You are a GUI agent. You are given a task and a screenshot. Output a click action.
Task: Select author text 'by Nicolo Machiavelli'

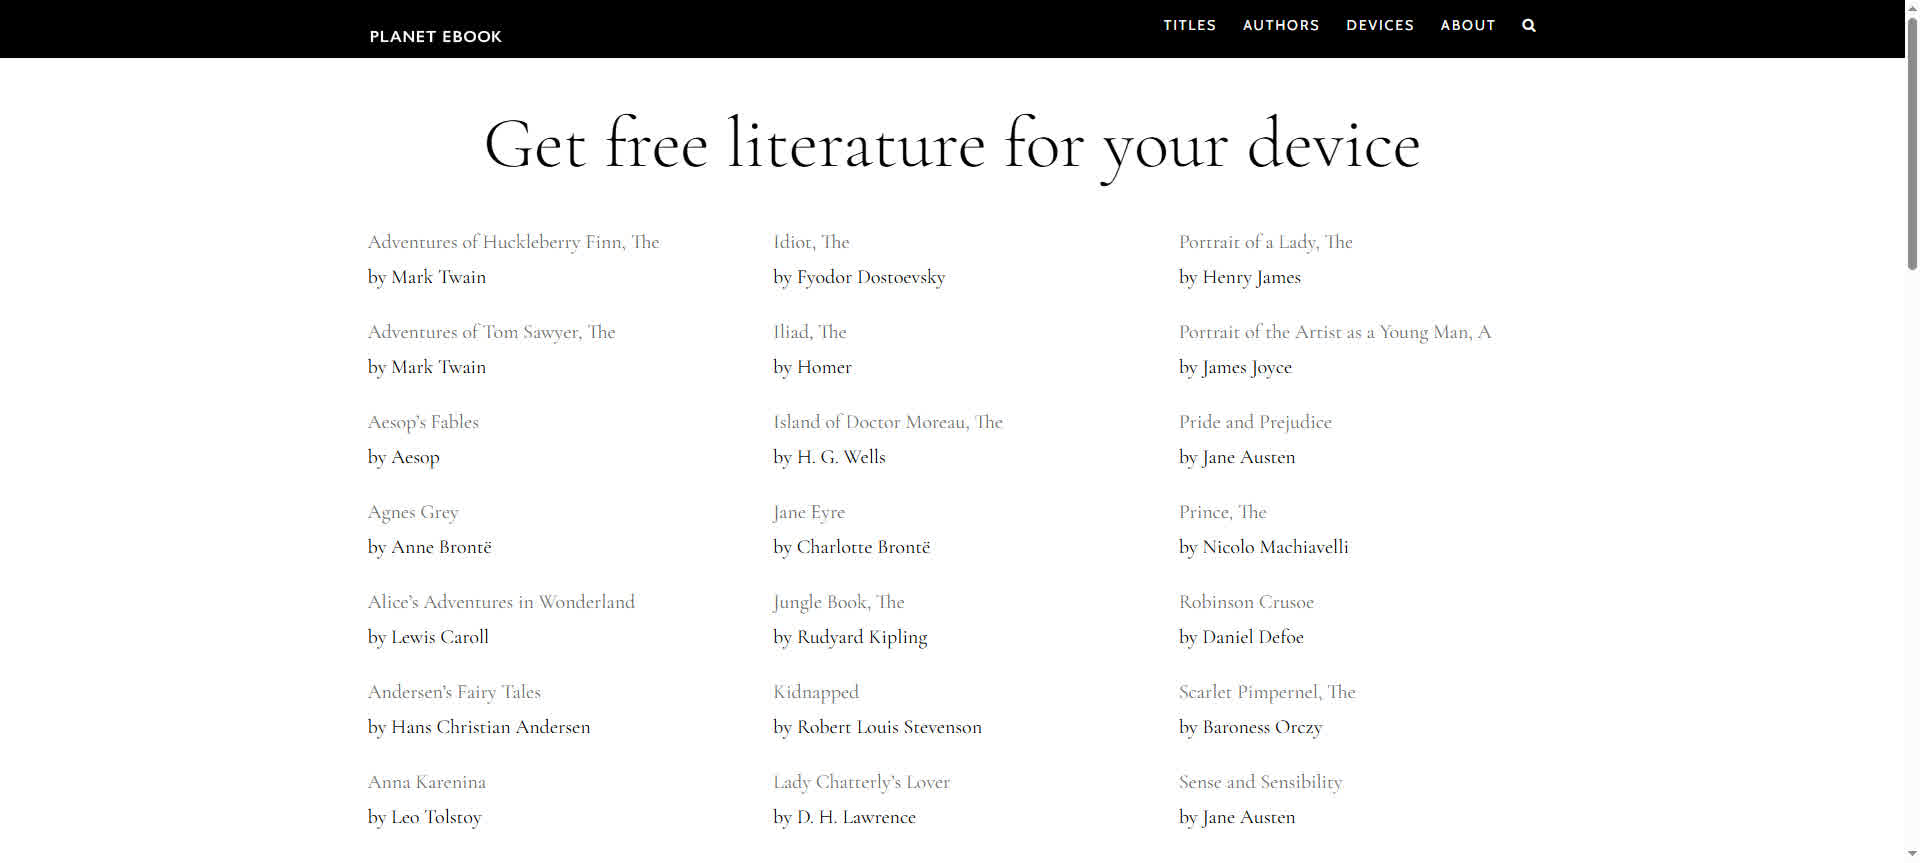(1264, 547)
